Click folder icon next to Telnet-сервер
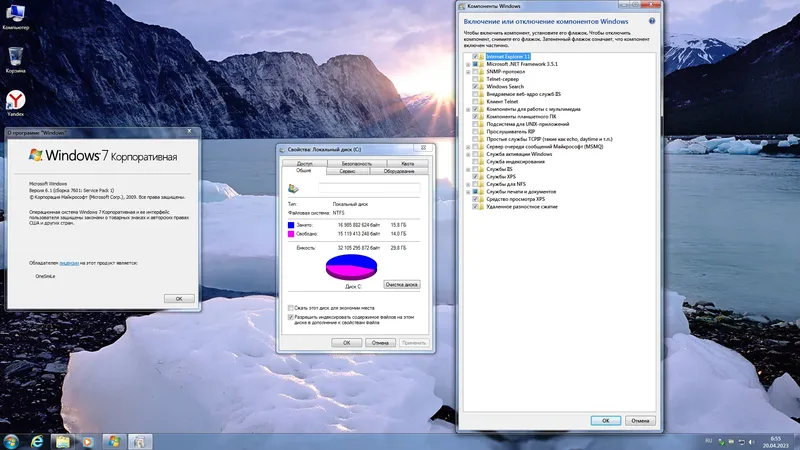The image size is (800, 450). 481,79
